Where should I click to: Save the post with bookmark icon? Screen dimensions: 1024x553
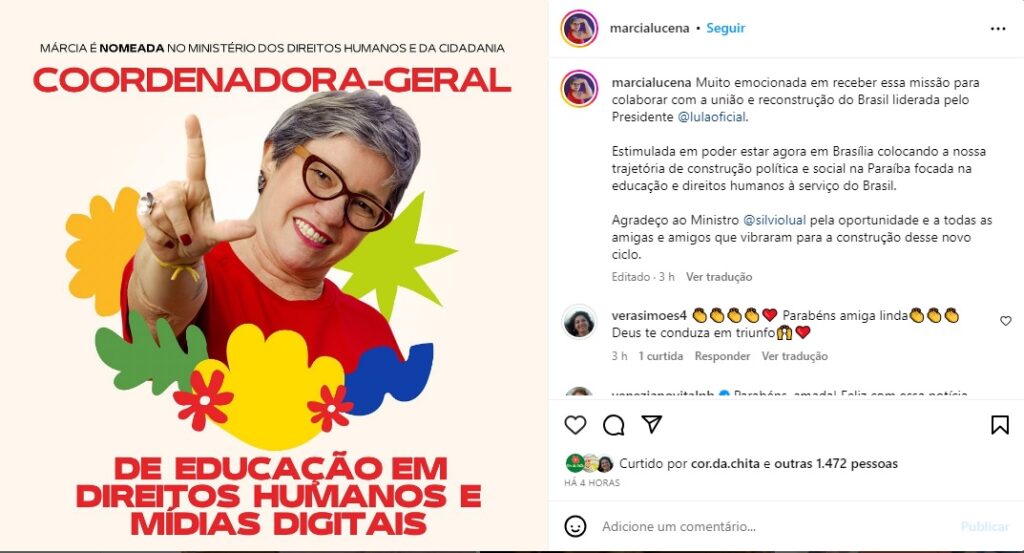999,425
